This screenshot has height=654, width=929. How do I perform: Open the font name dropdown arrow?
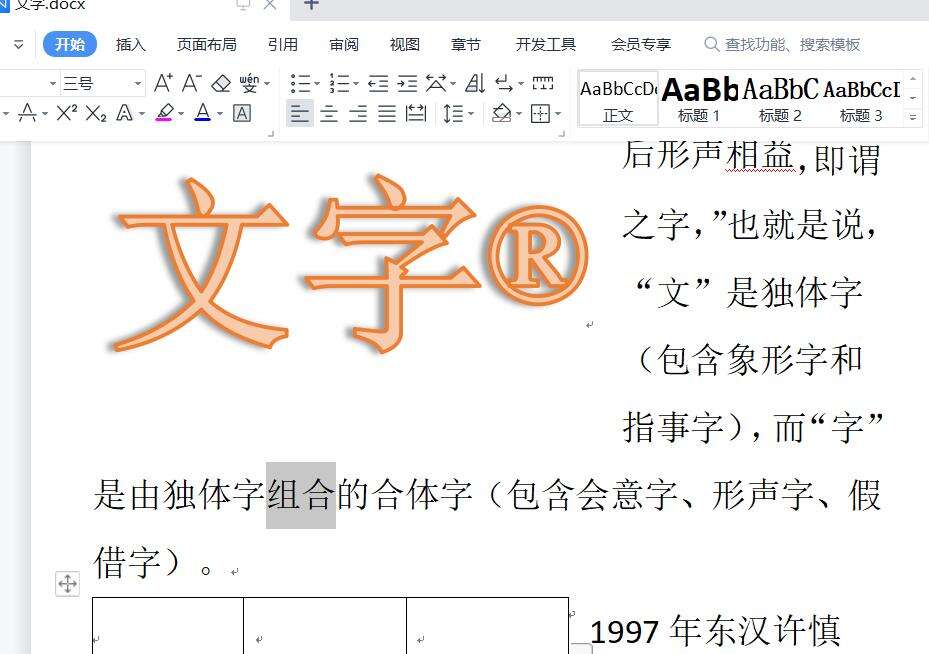pyautogui.click(x=52, y=84)
